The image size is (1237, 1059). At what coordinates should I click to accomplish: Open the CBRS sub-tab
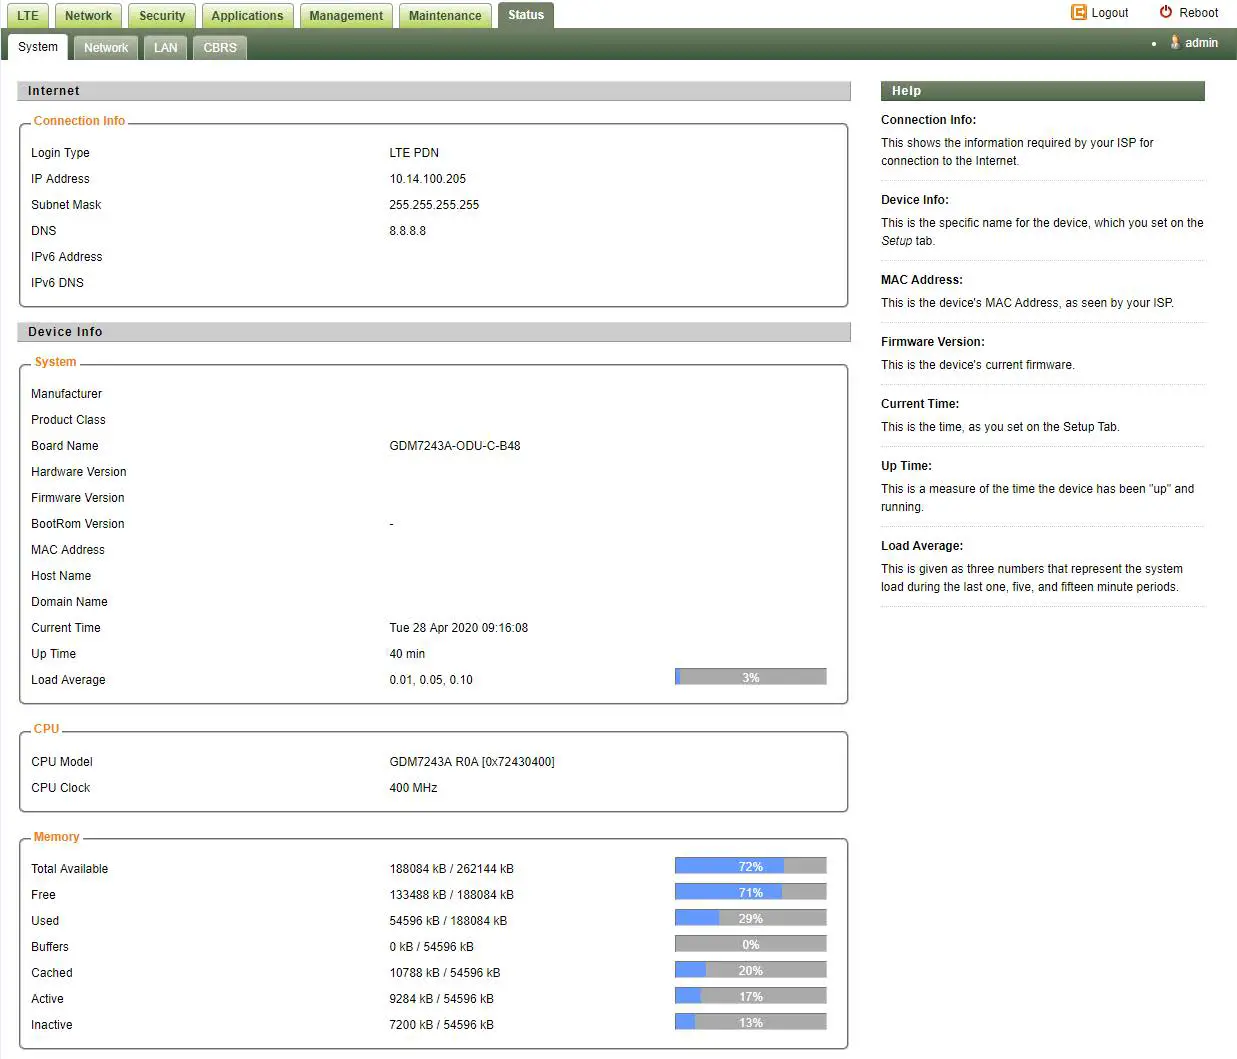coord(220,48)
